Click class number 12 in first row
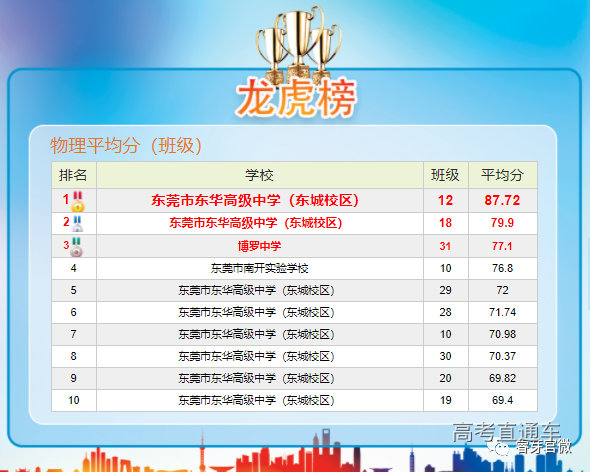The image size is (590, 472). [x=446, y=200]
